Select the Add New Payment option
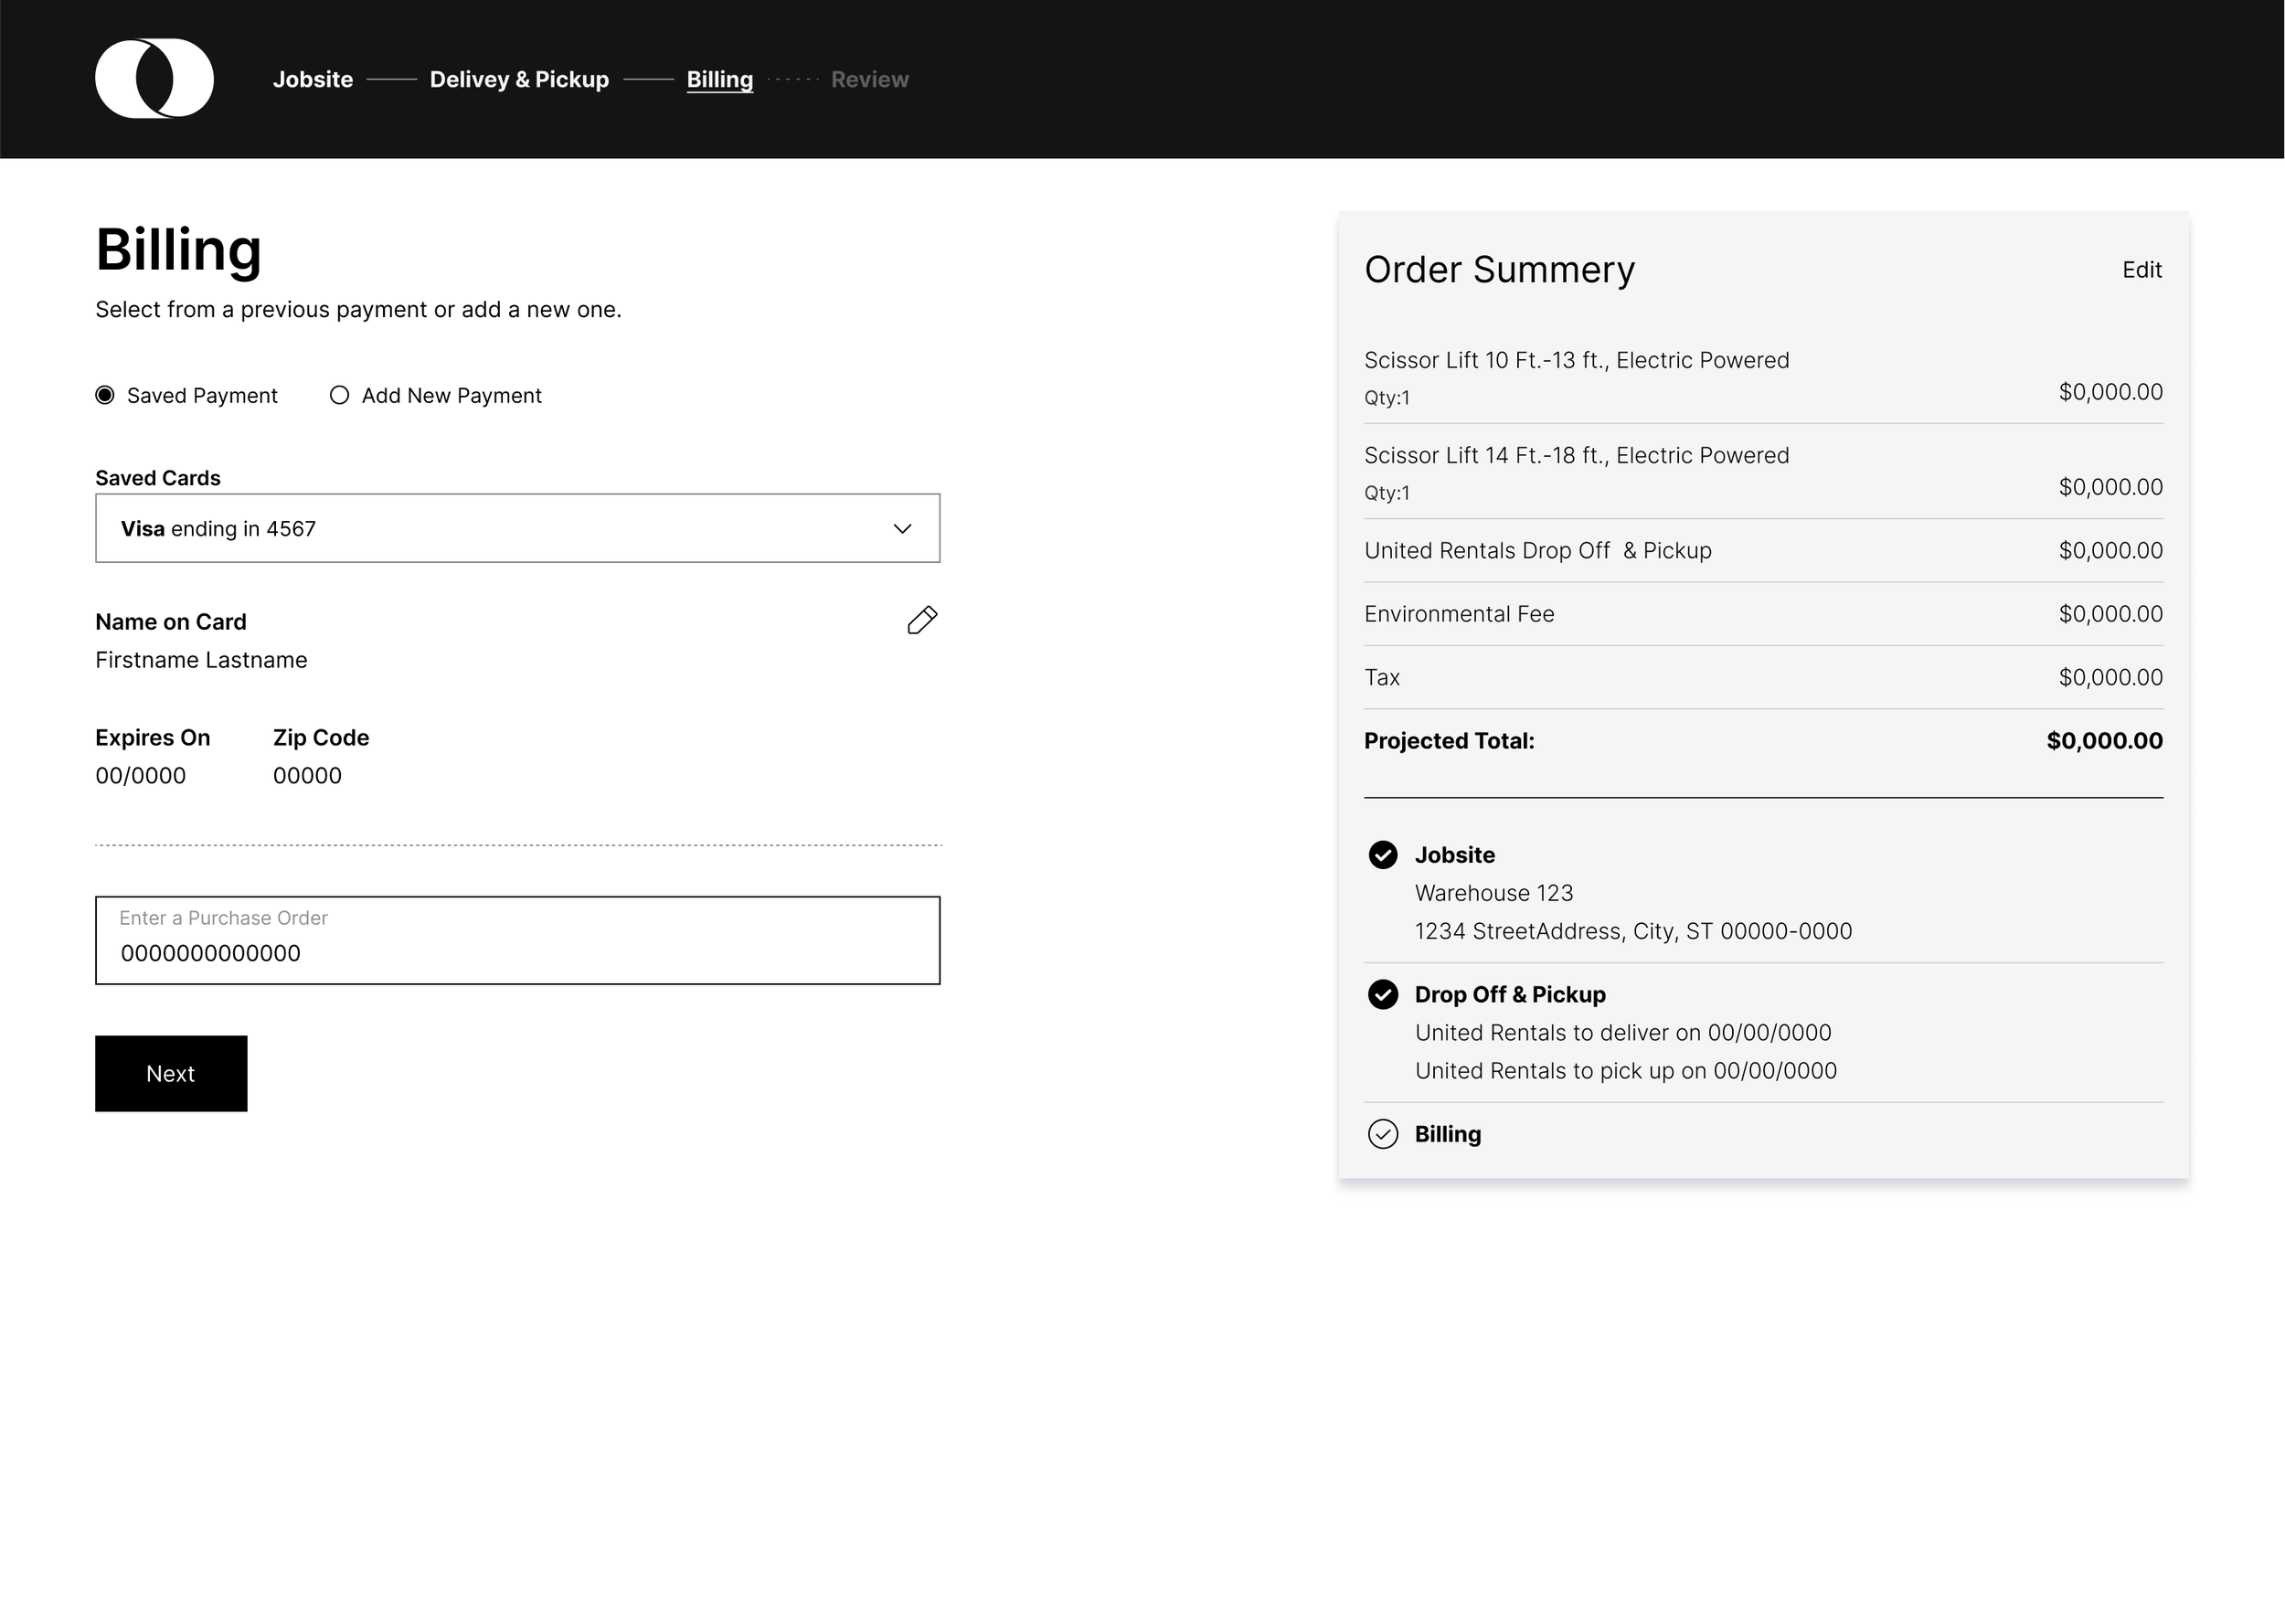Image resolution: width=2285 pixels, height=1624 pixels. pos(340,395)
